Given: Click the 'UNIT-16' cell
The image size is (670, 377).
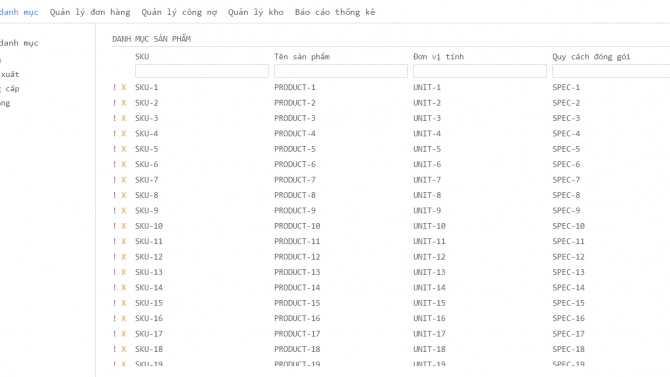Looking at the screenshot, I should pyautogui.click(x=429, y=318).
